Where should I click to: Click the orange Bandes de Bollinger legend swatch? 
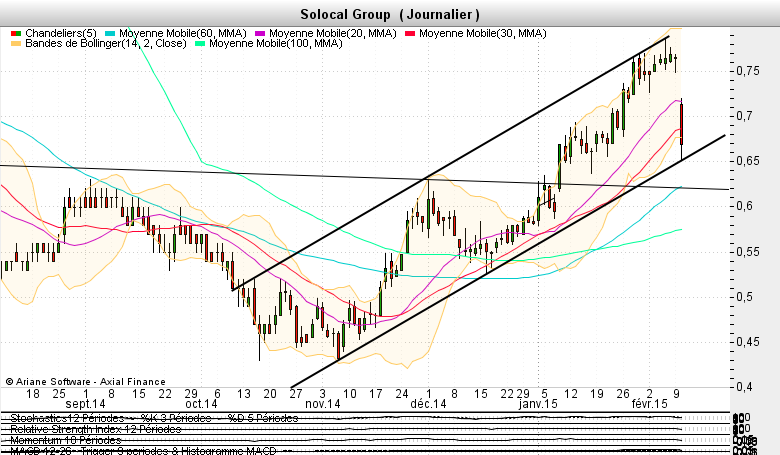[x=15, y=44]
